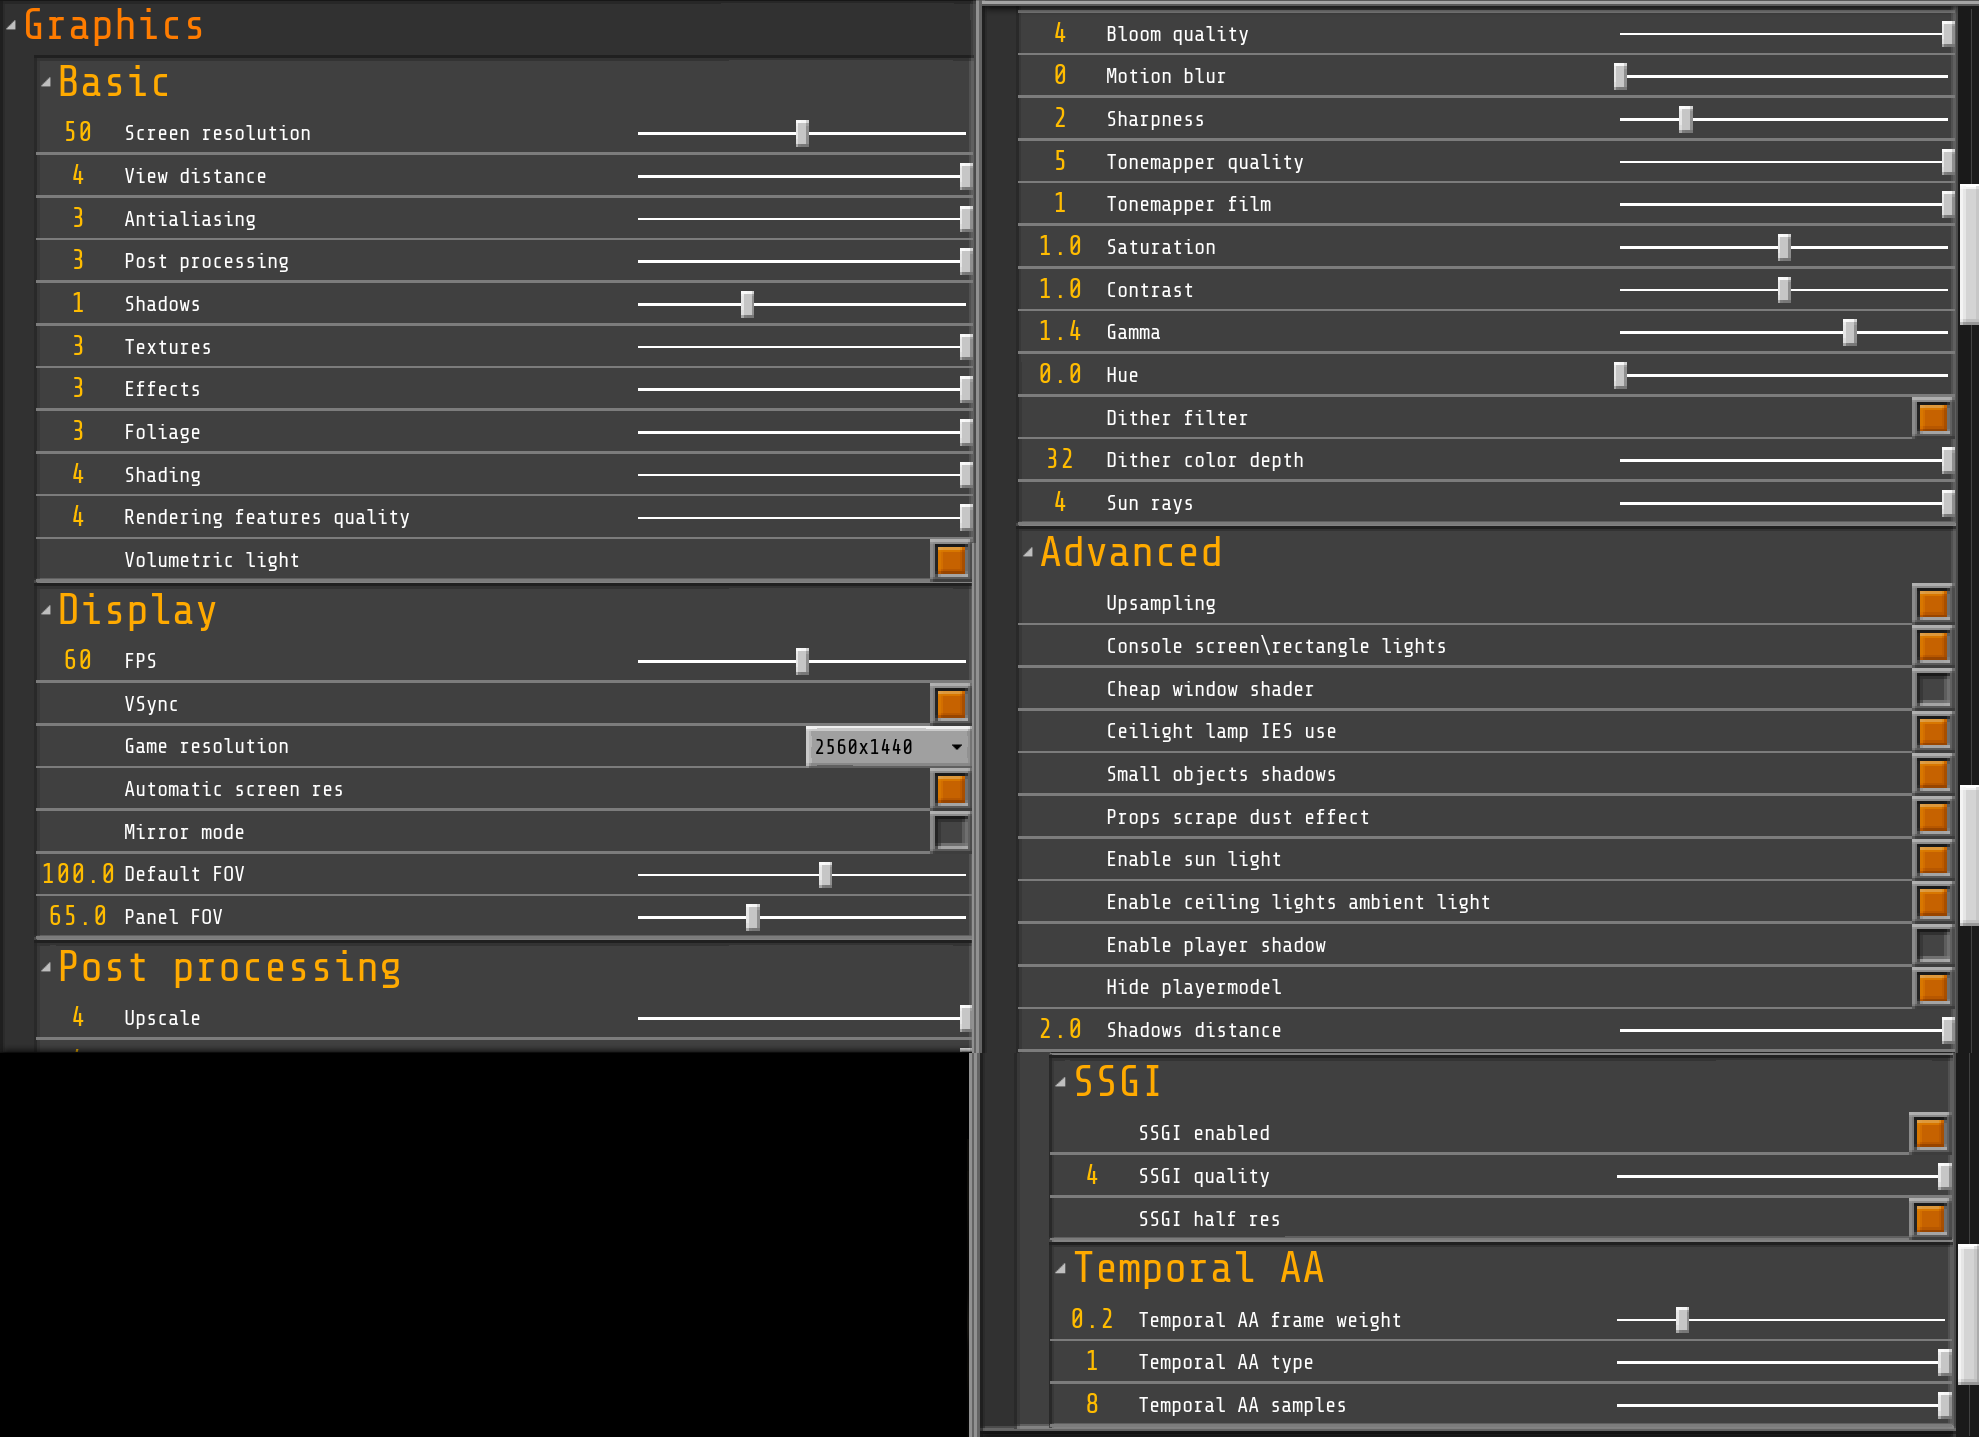Click the Gamma slider handle
1979x1437 pixels.
click(1849, 332)
